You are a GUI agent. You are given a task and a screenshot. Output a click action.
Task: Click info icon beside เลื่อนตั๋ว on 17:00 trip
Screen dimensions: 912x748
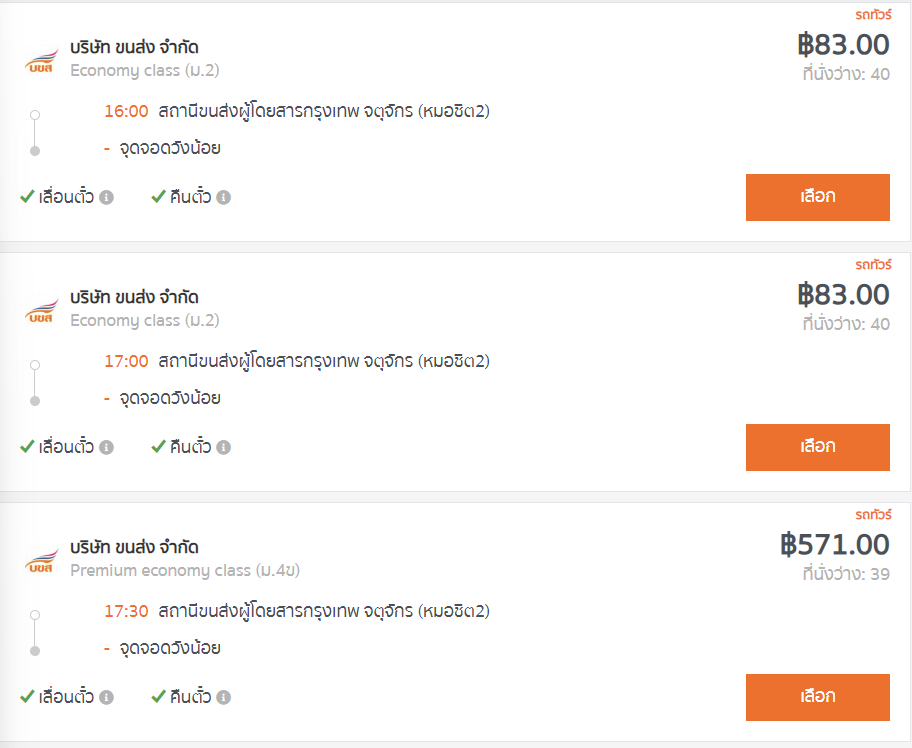click(106, 448)
